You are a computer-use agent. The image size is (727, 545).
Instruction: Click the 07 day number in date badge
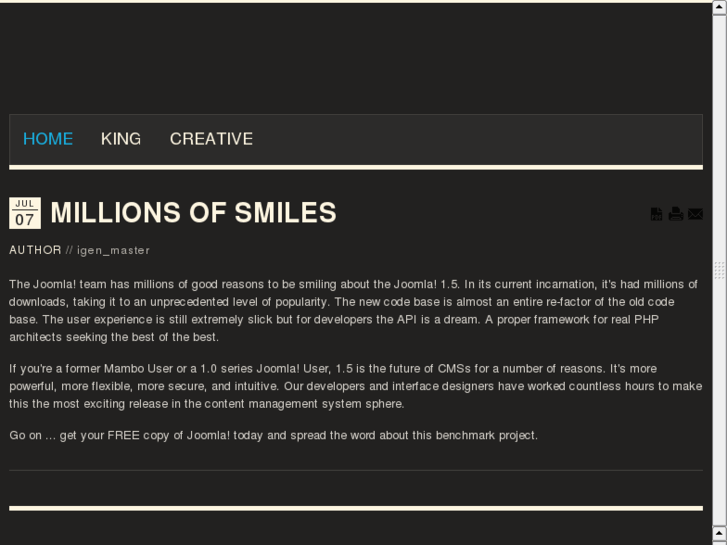click(24, 220)
